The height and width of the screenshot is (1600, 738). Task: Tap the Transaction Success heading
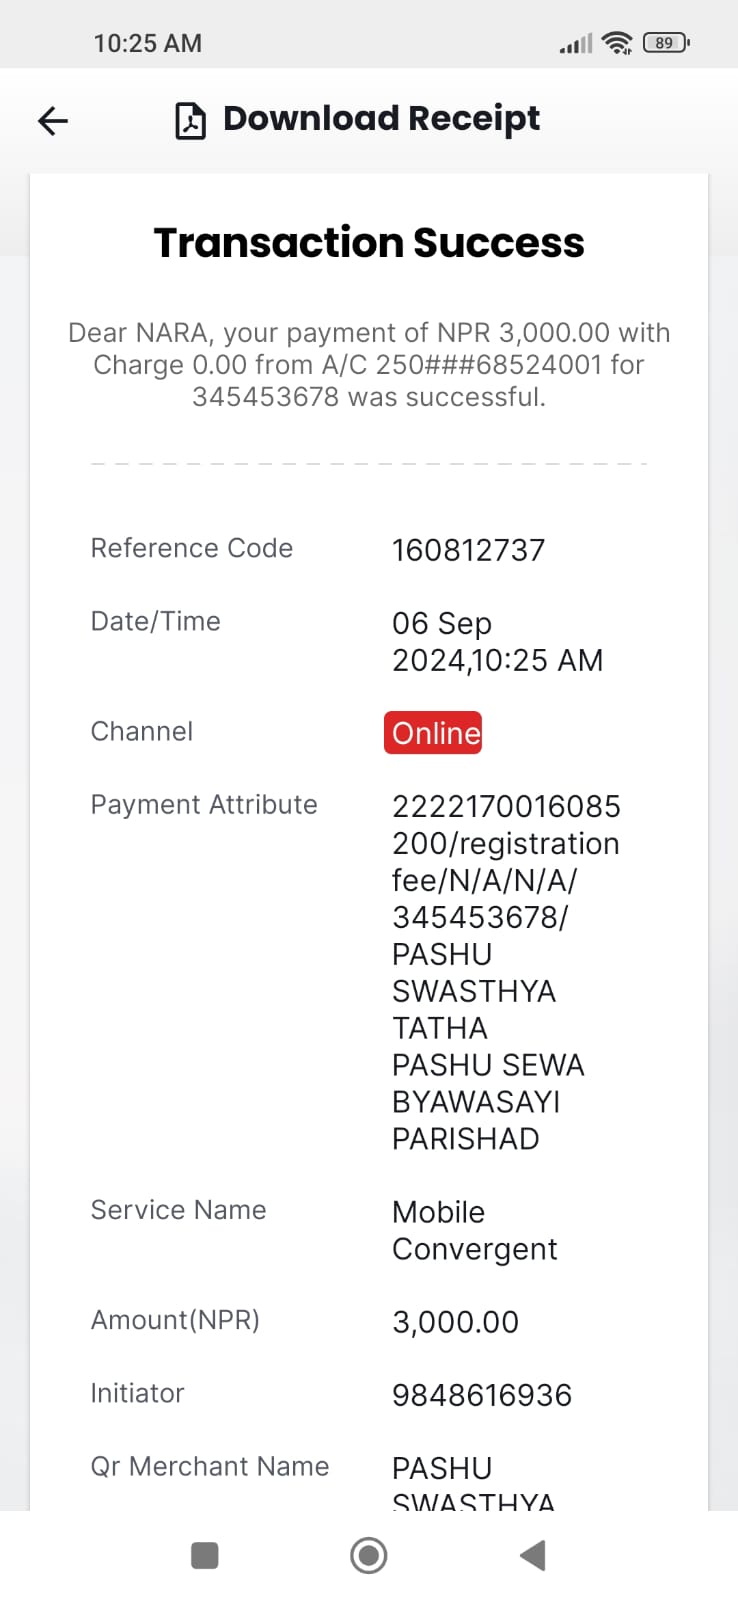point(369,242)
